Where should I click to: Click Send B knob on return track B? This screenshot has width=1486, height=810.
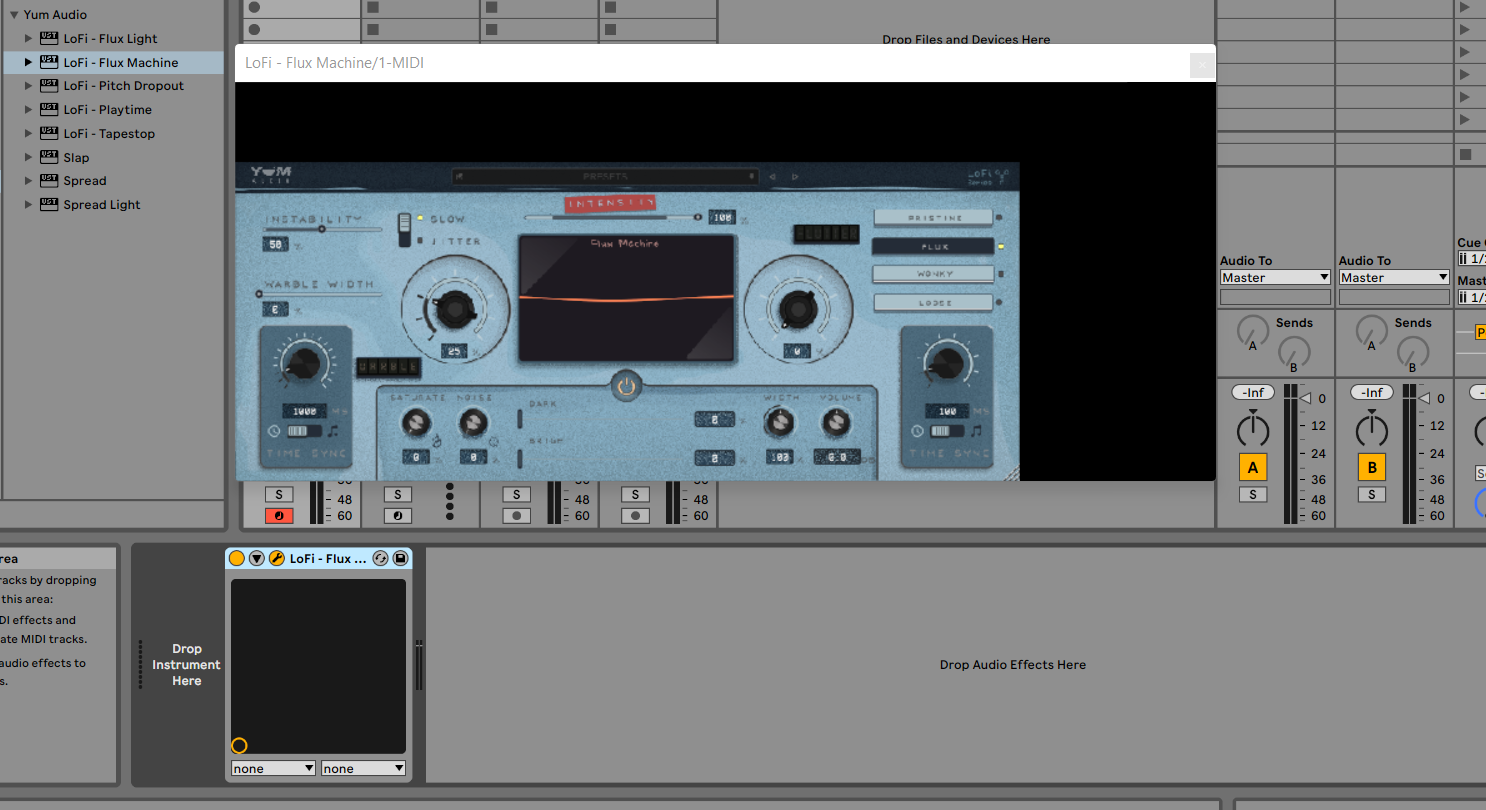1413,351
